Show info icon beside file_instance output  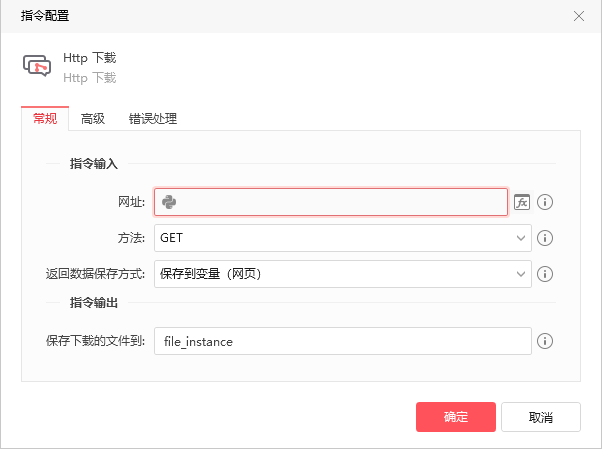pyautogui.click(x=545, y=341)
